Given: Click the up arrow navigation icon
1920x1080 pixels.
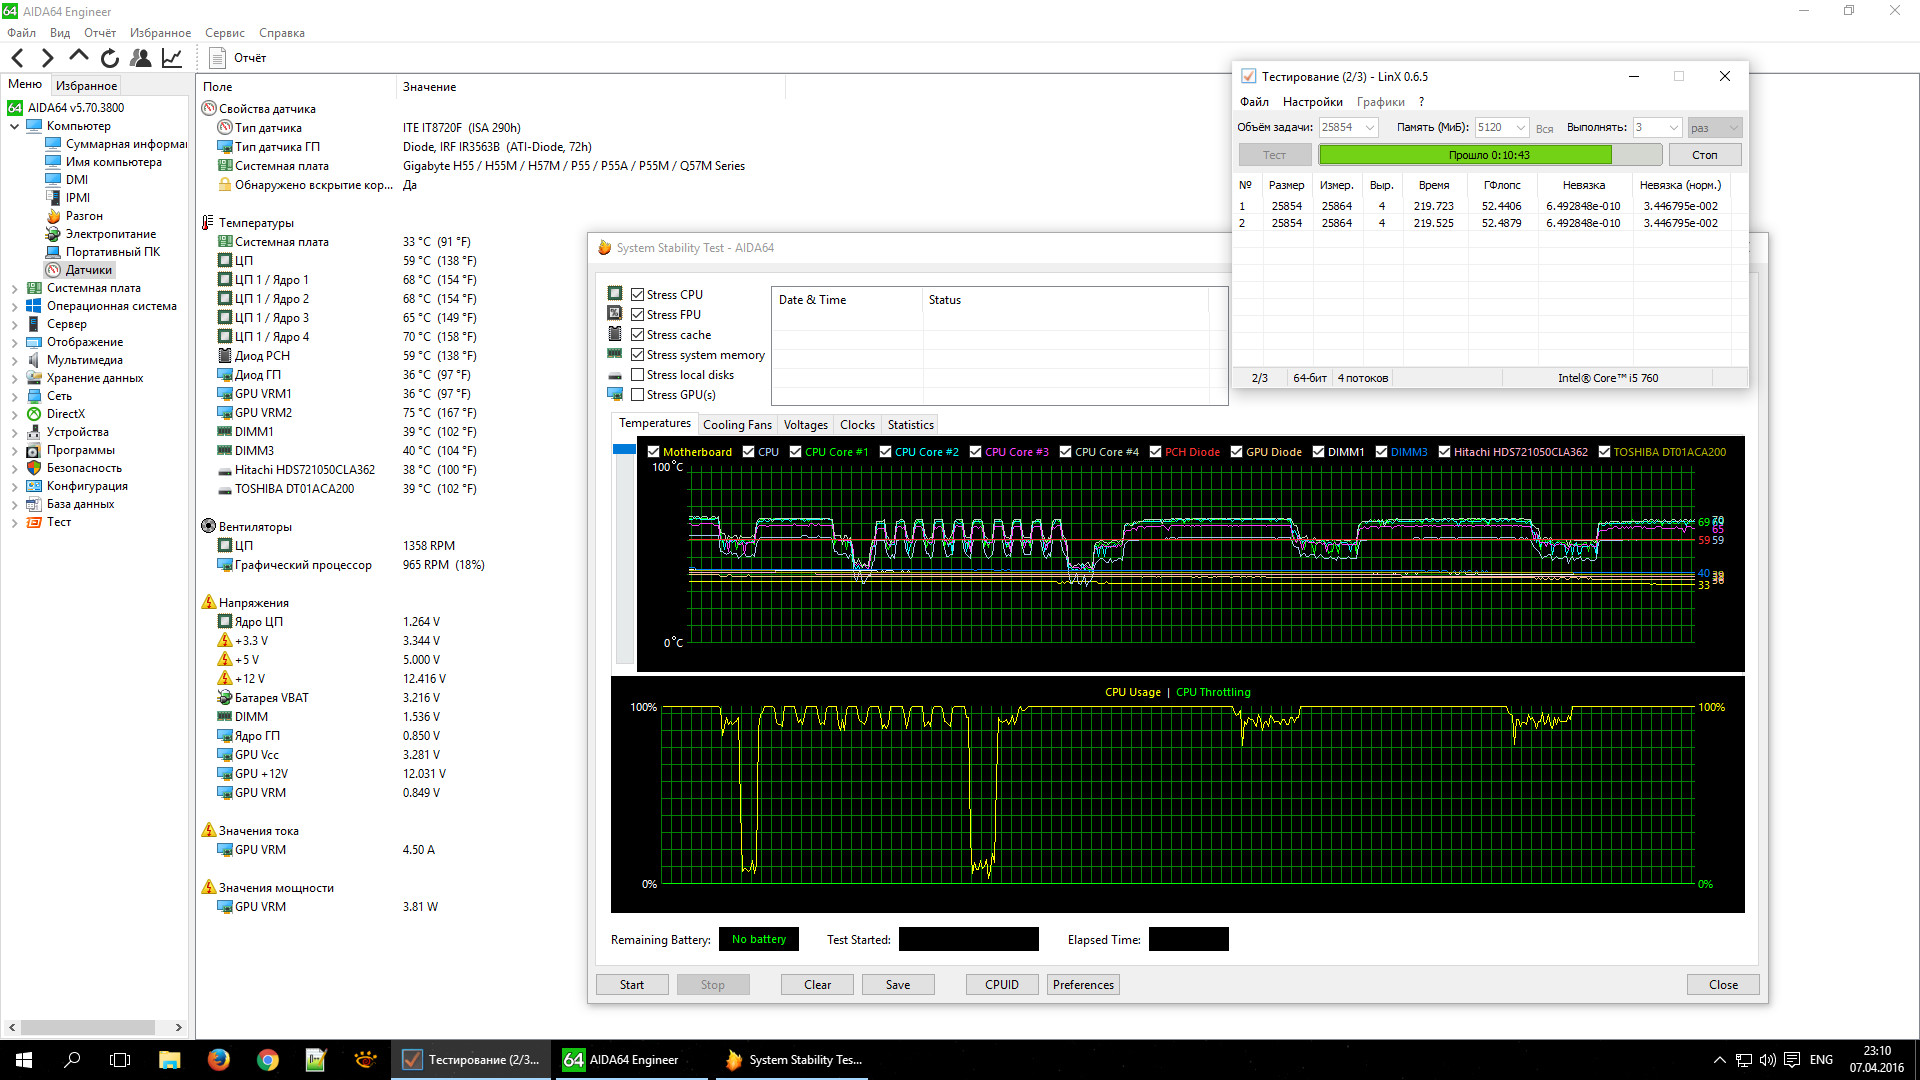Looking at the screenshot, I should point(79,57).
